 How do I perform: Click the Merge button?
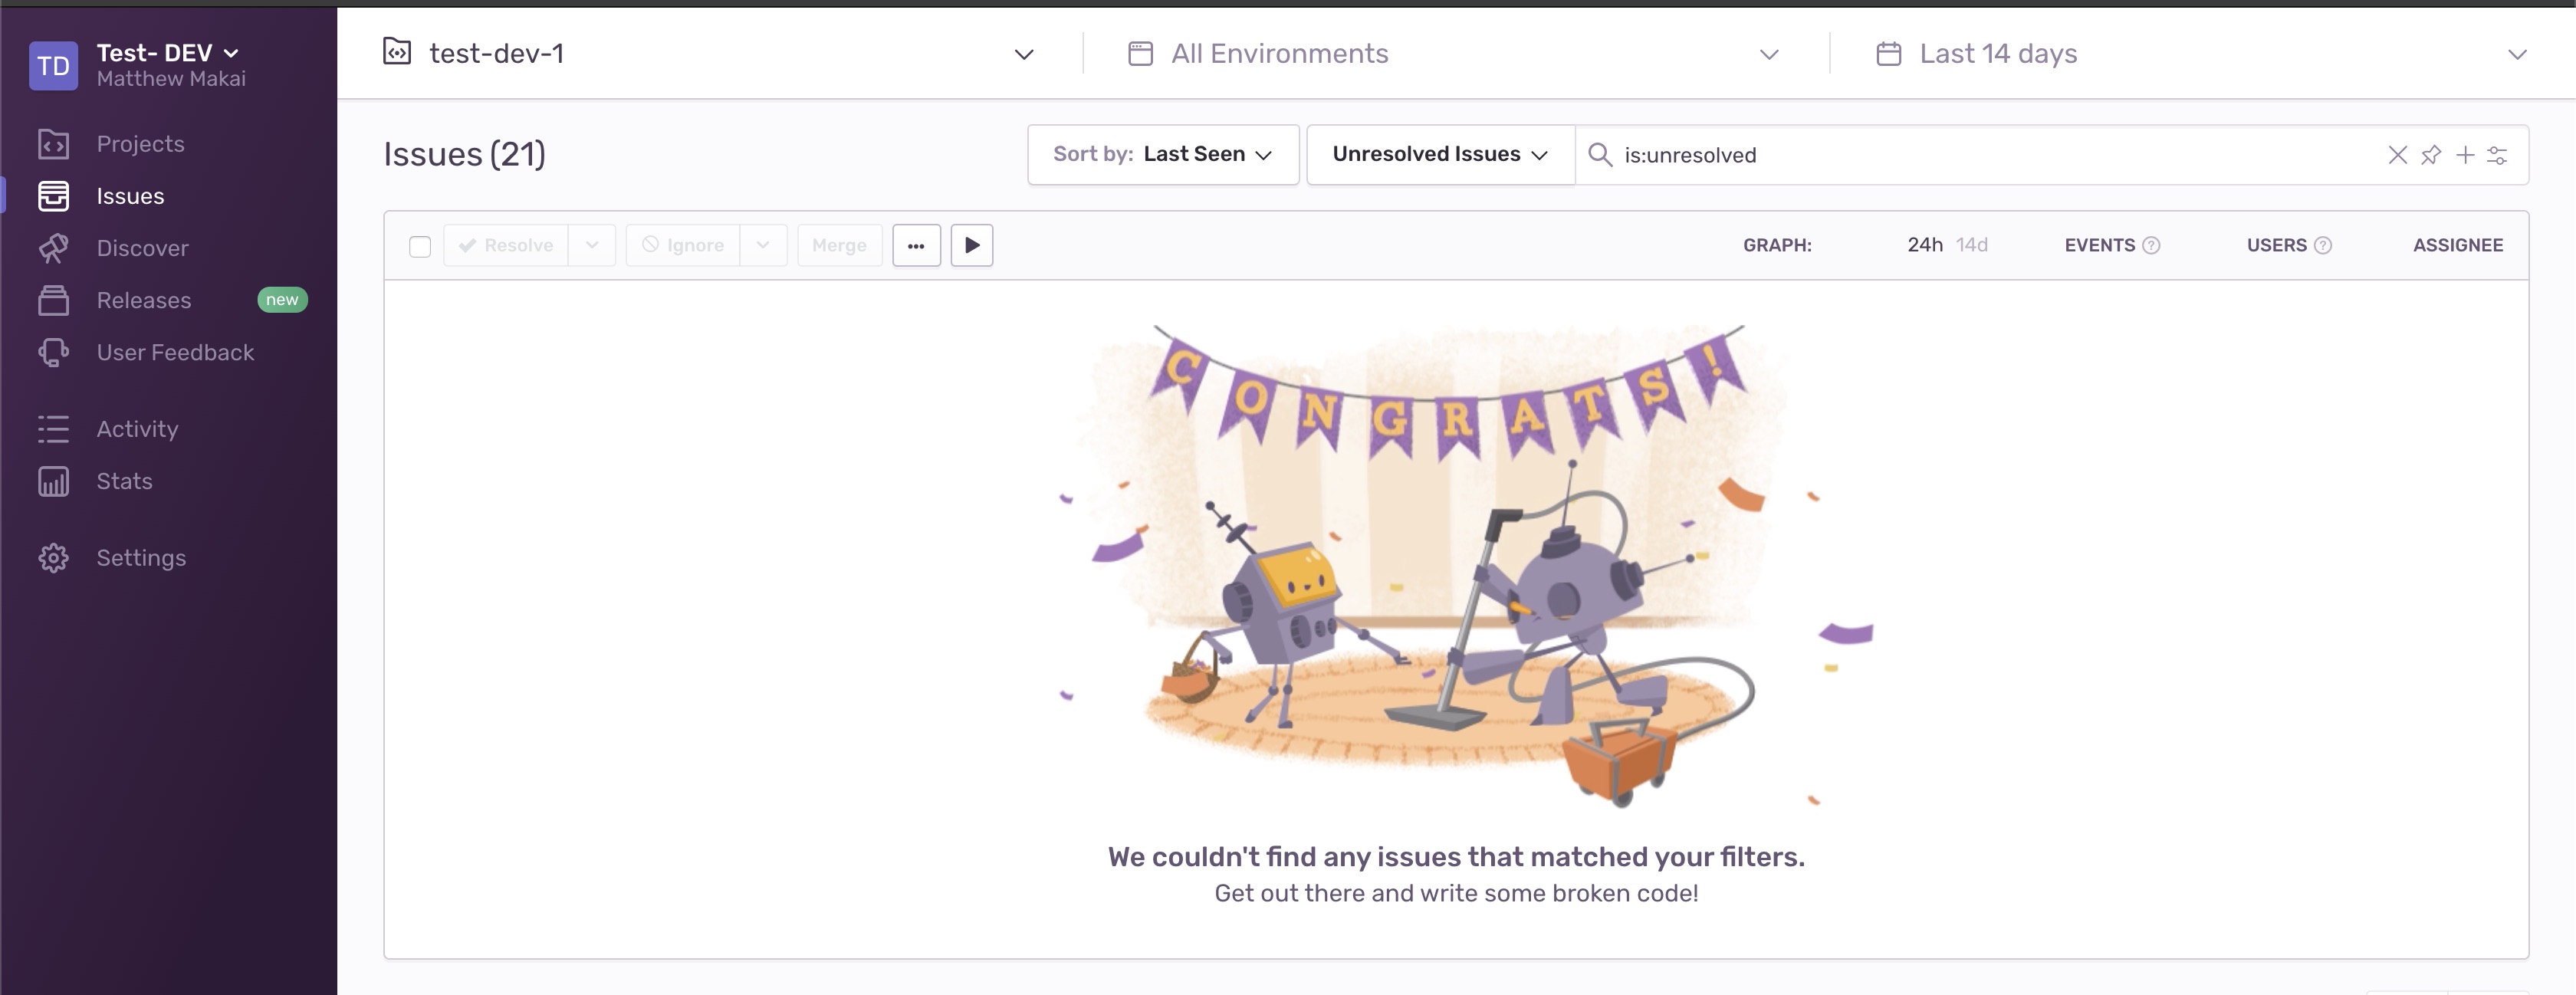coord(838,243)
